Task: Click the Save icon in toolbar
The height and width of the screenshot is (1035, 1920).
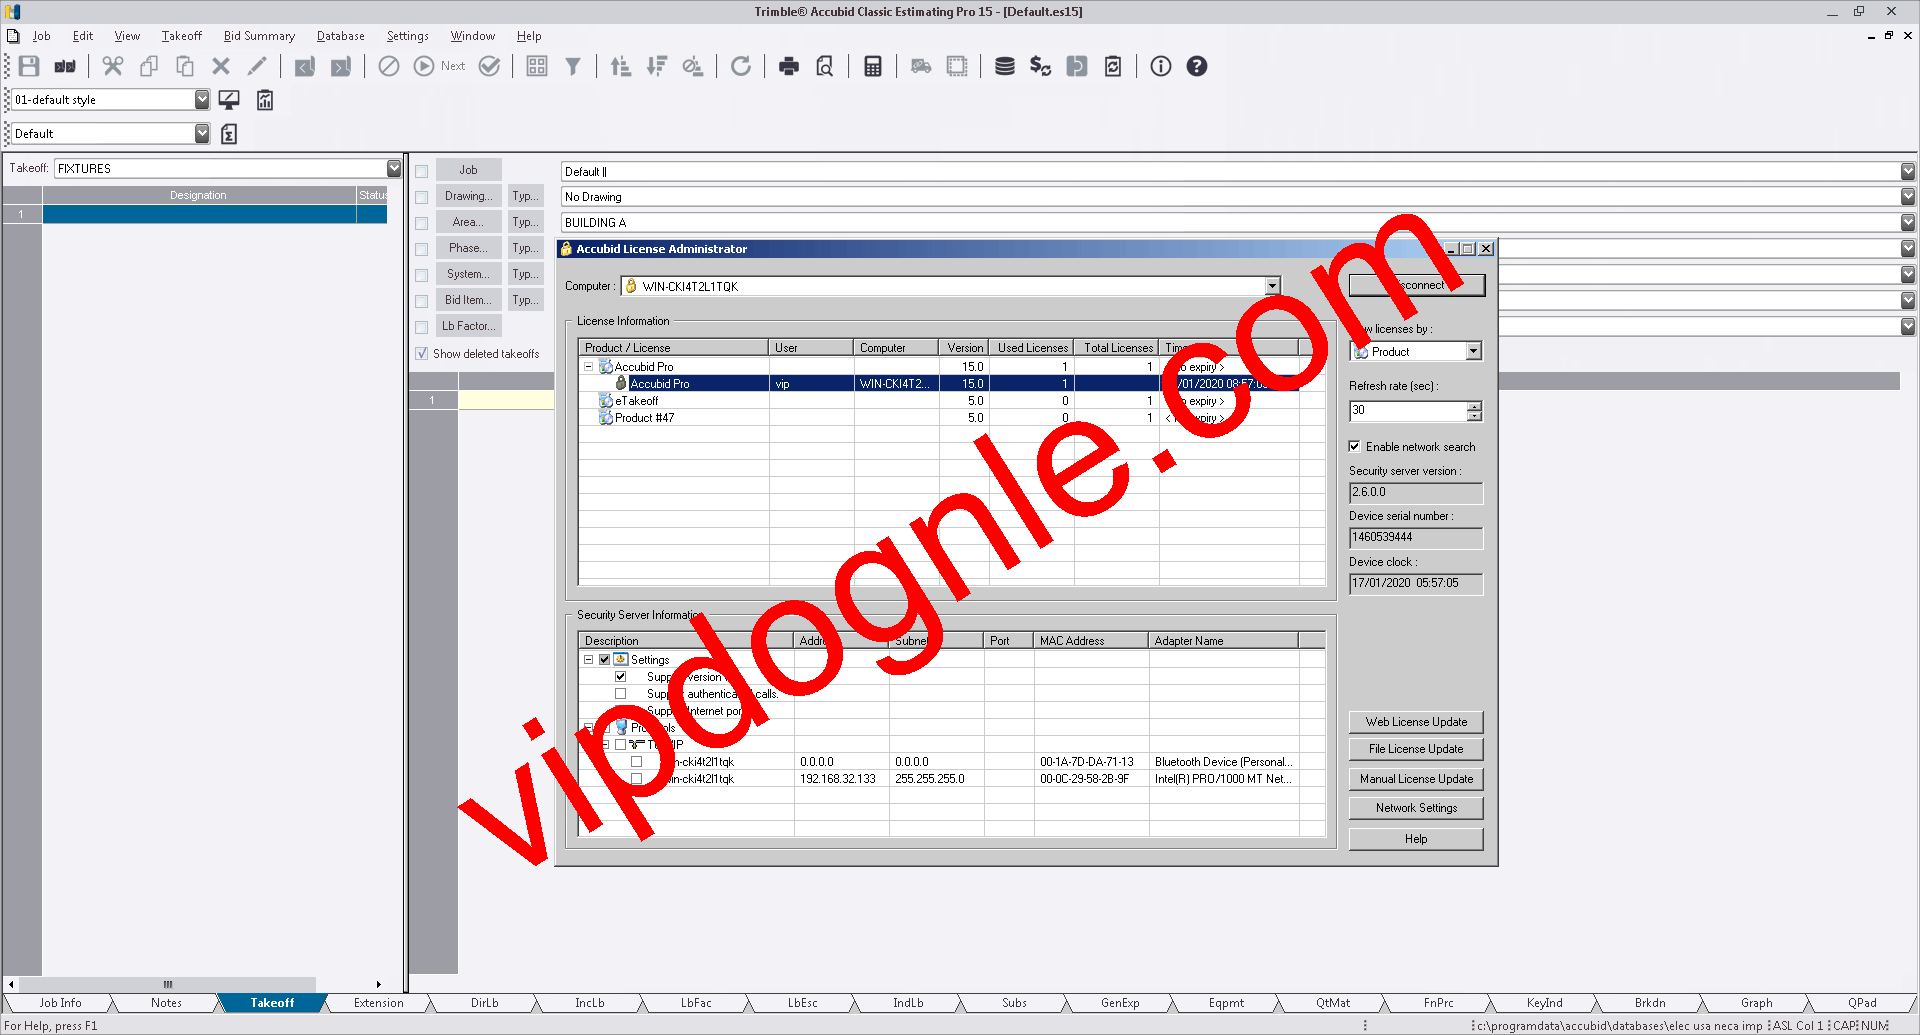Action: [x=29, y=66]
